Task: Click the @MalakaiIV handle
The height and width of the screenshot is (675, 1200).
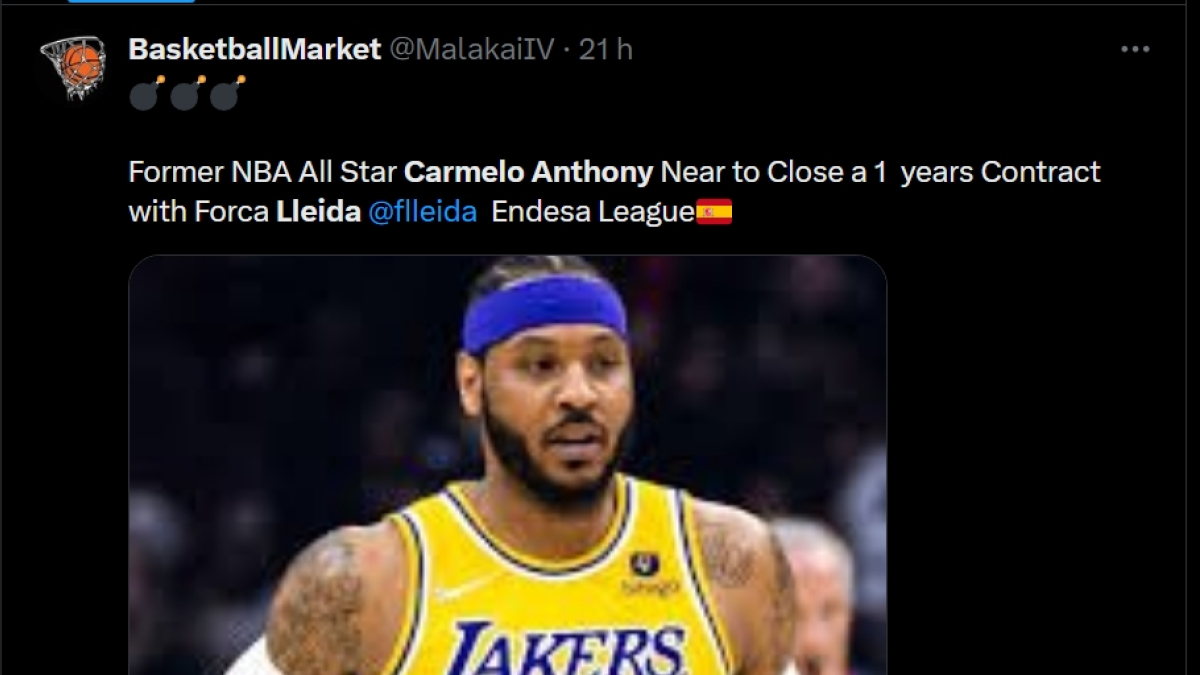Action: tap(470, 47)
